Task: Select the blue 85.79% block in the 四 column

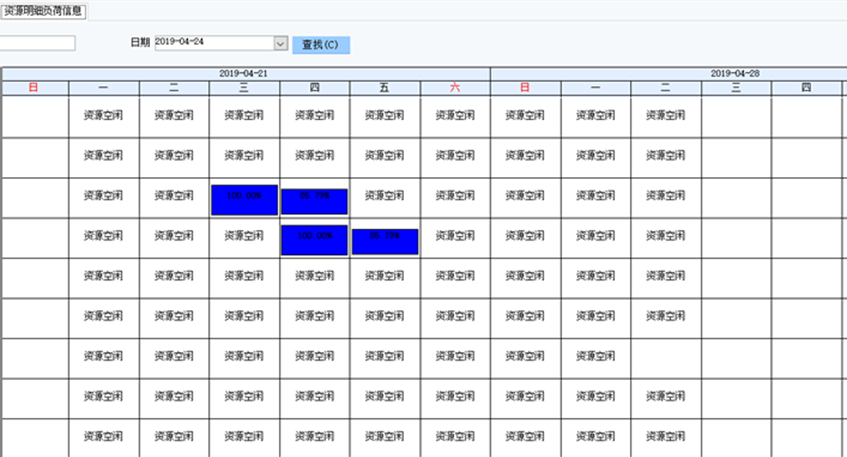Action: [x=314, y=201]
